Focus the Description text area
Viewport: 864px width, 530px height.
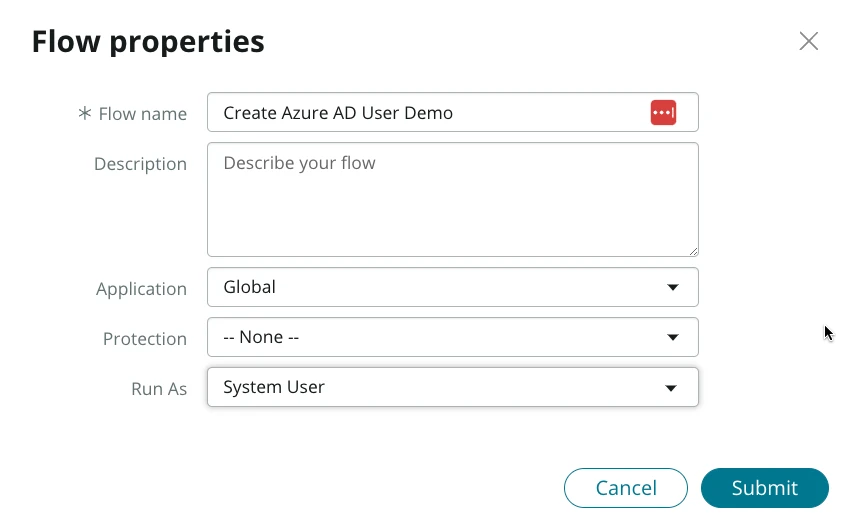[x=450, y=200]
